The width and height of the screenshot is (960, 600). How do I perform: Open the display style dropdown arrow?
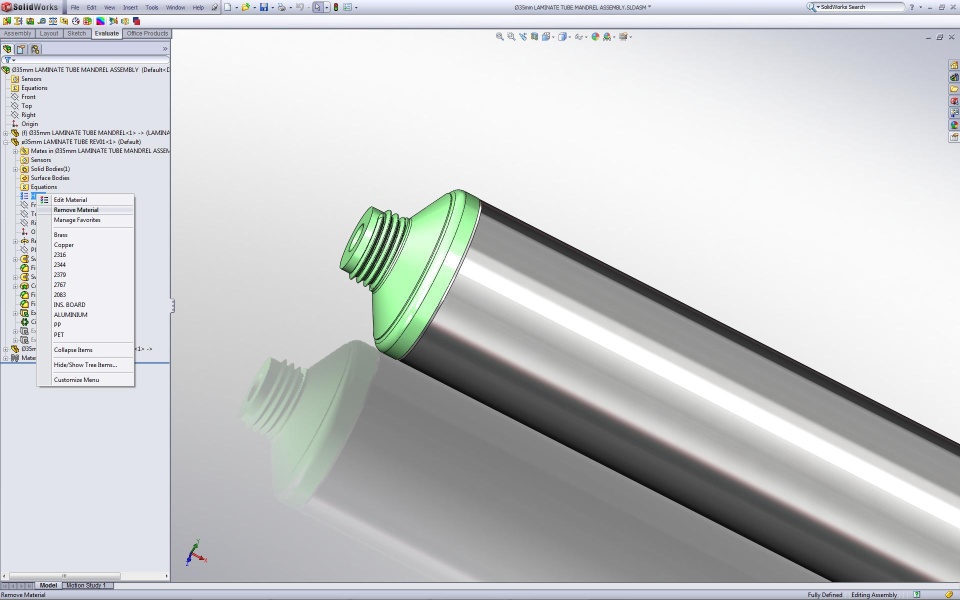tap(569, 37)
